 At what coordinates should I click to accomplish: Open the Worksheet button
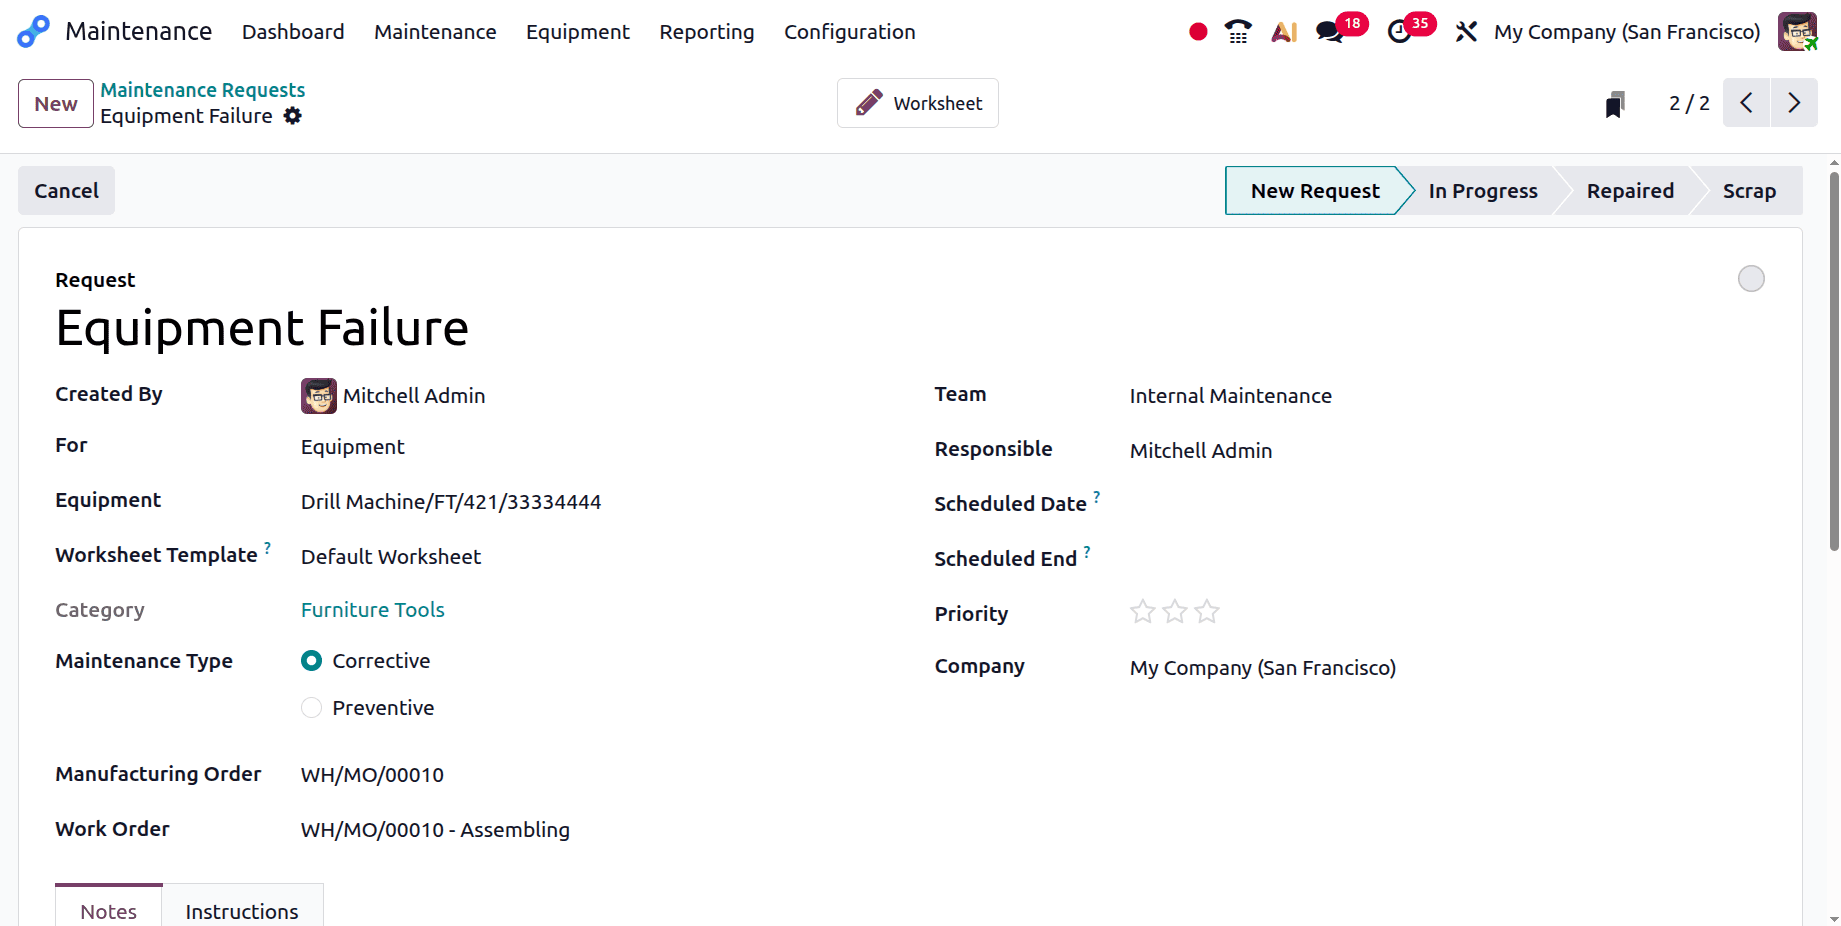pos(918,103)
